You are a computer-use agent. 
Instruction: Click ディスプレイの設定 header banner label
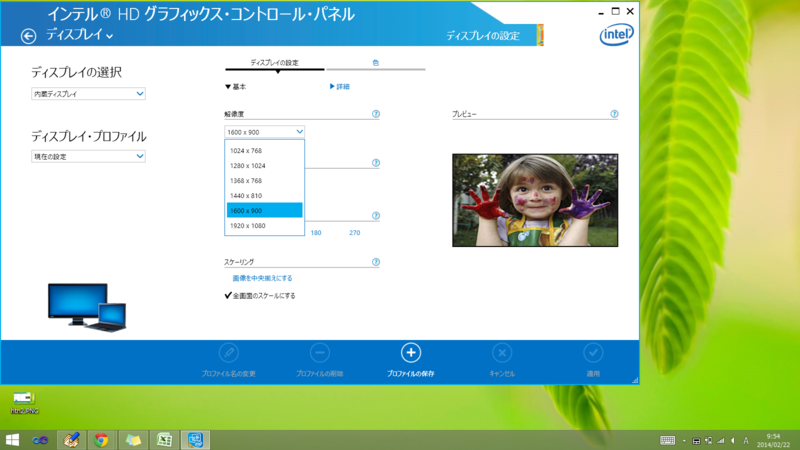coord(483,36)
